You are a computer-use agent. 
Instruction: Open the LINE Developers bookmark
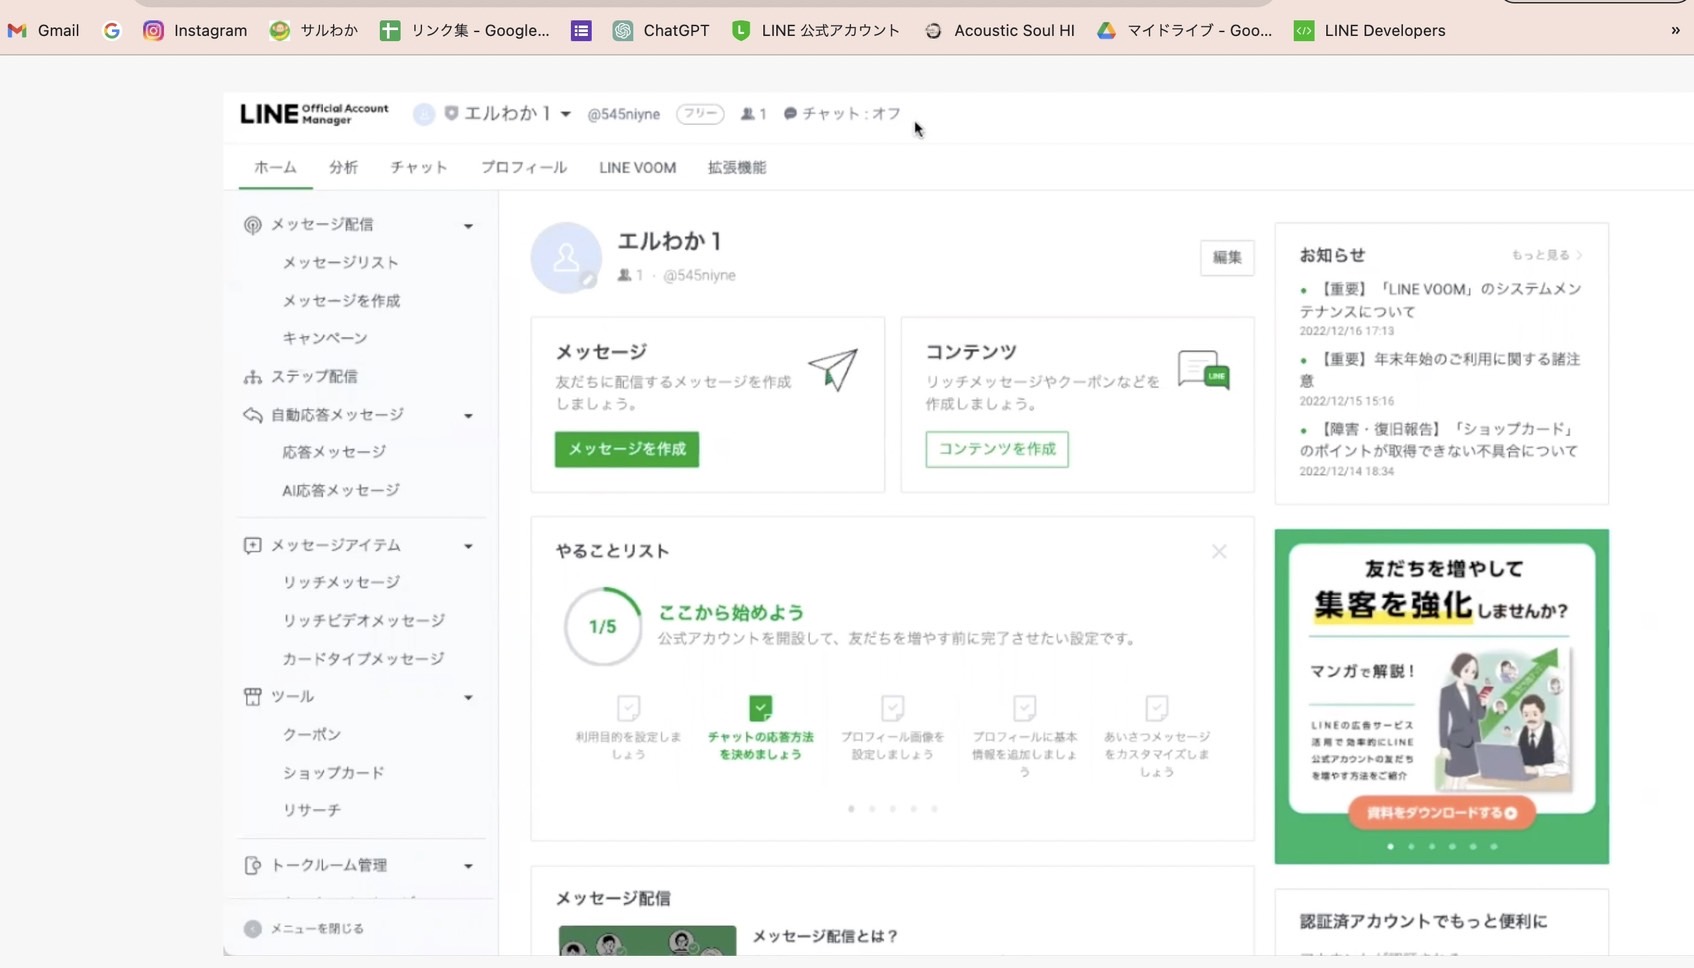[x=1370, y=30]
